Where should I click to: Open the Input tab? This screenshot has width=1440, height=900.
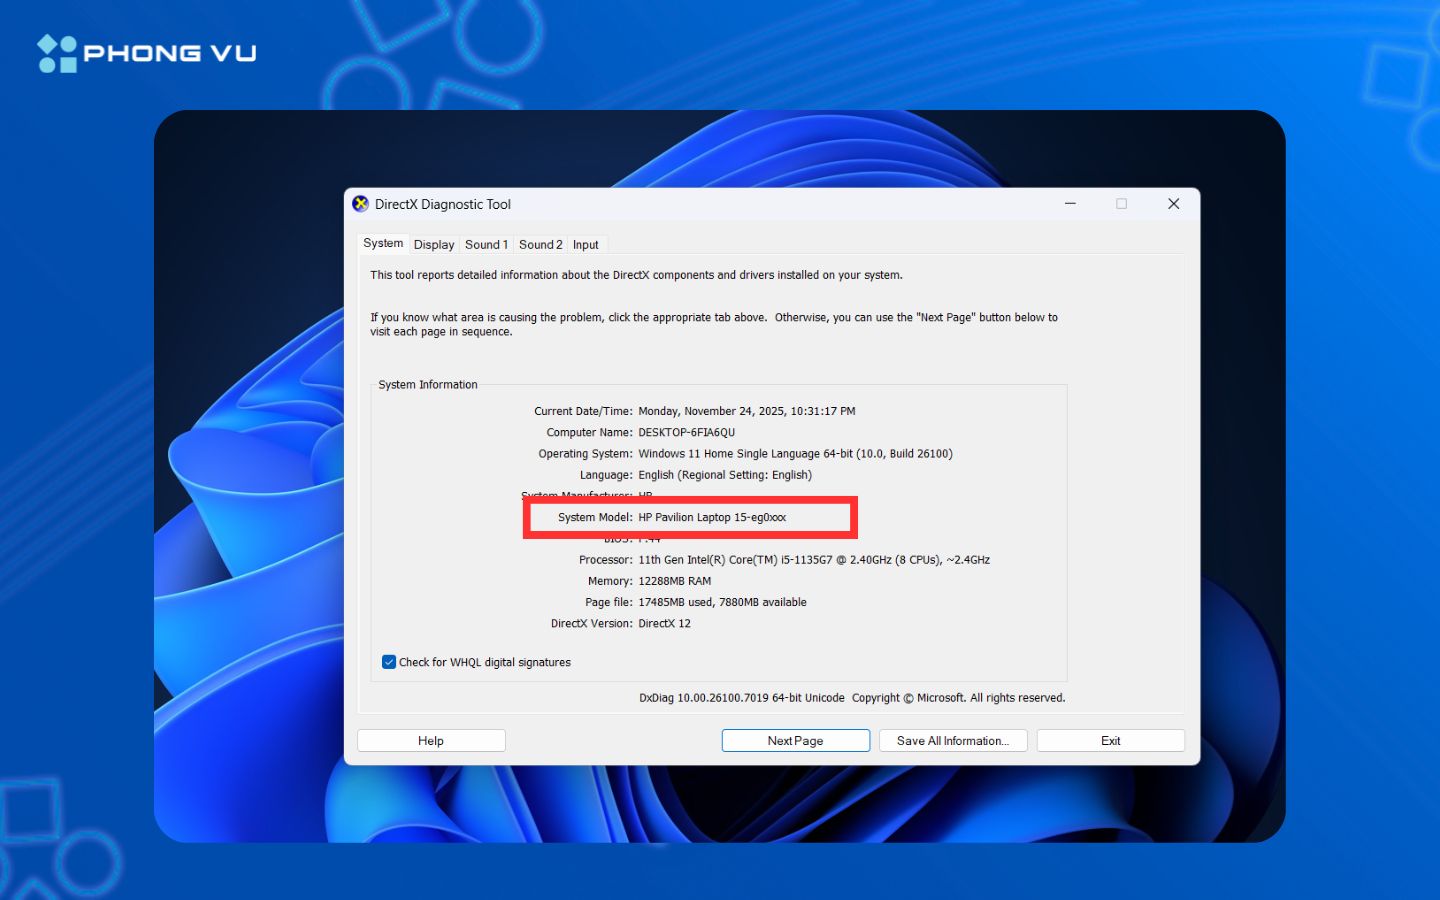[x=586, y=245]
